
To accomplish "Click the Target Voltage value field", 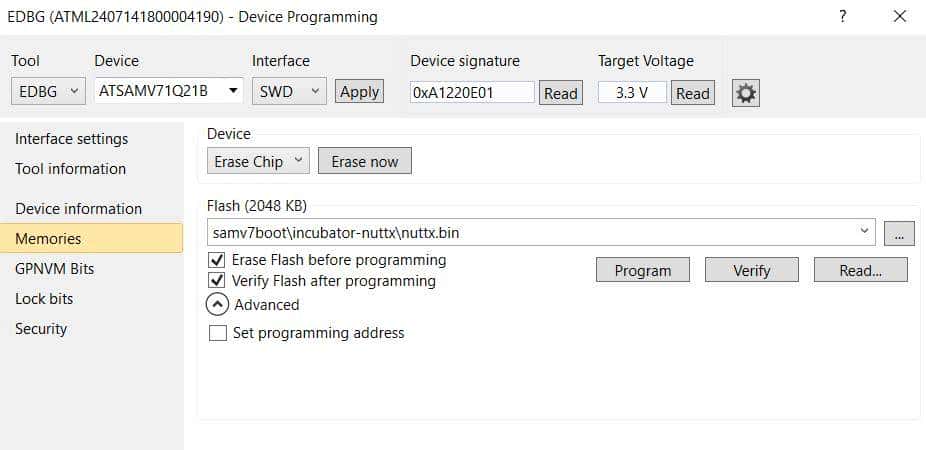I will pyautogui.click(x=632, y=92).
